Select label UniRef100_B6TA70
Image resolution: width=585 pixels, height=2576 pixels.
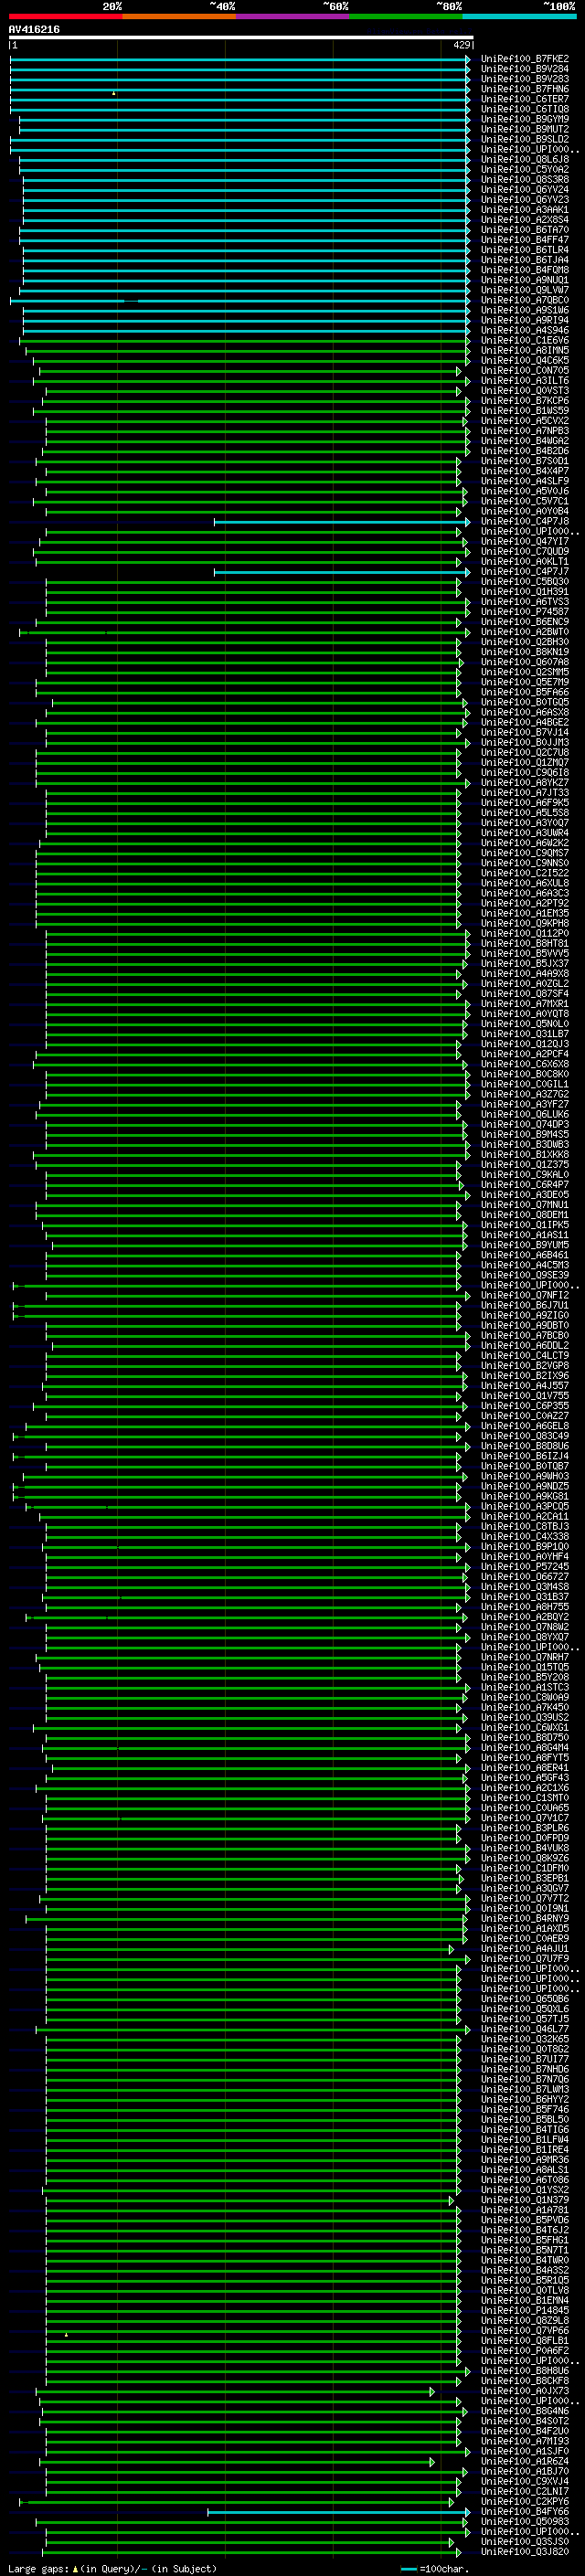pos(525,230)
